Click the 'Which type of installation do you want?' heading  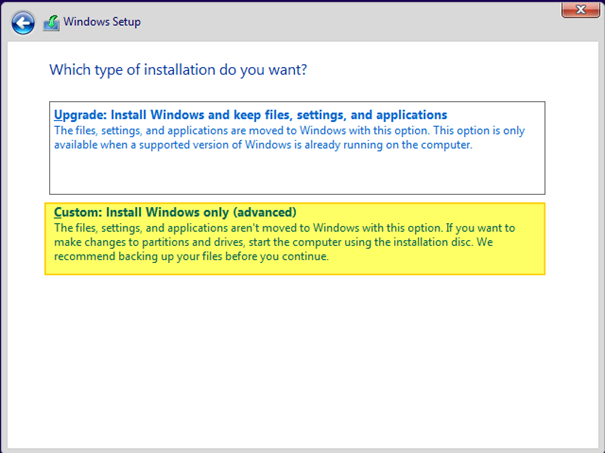[x=178, y=70]
